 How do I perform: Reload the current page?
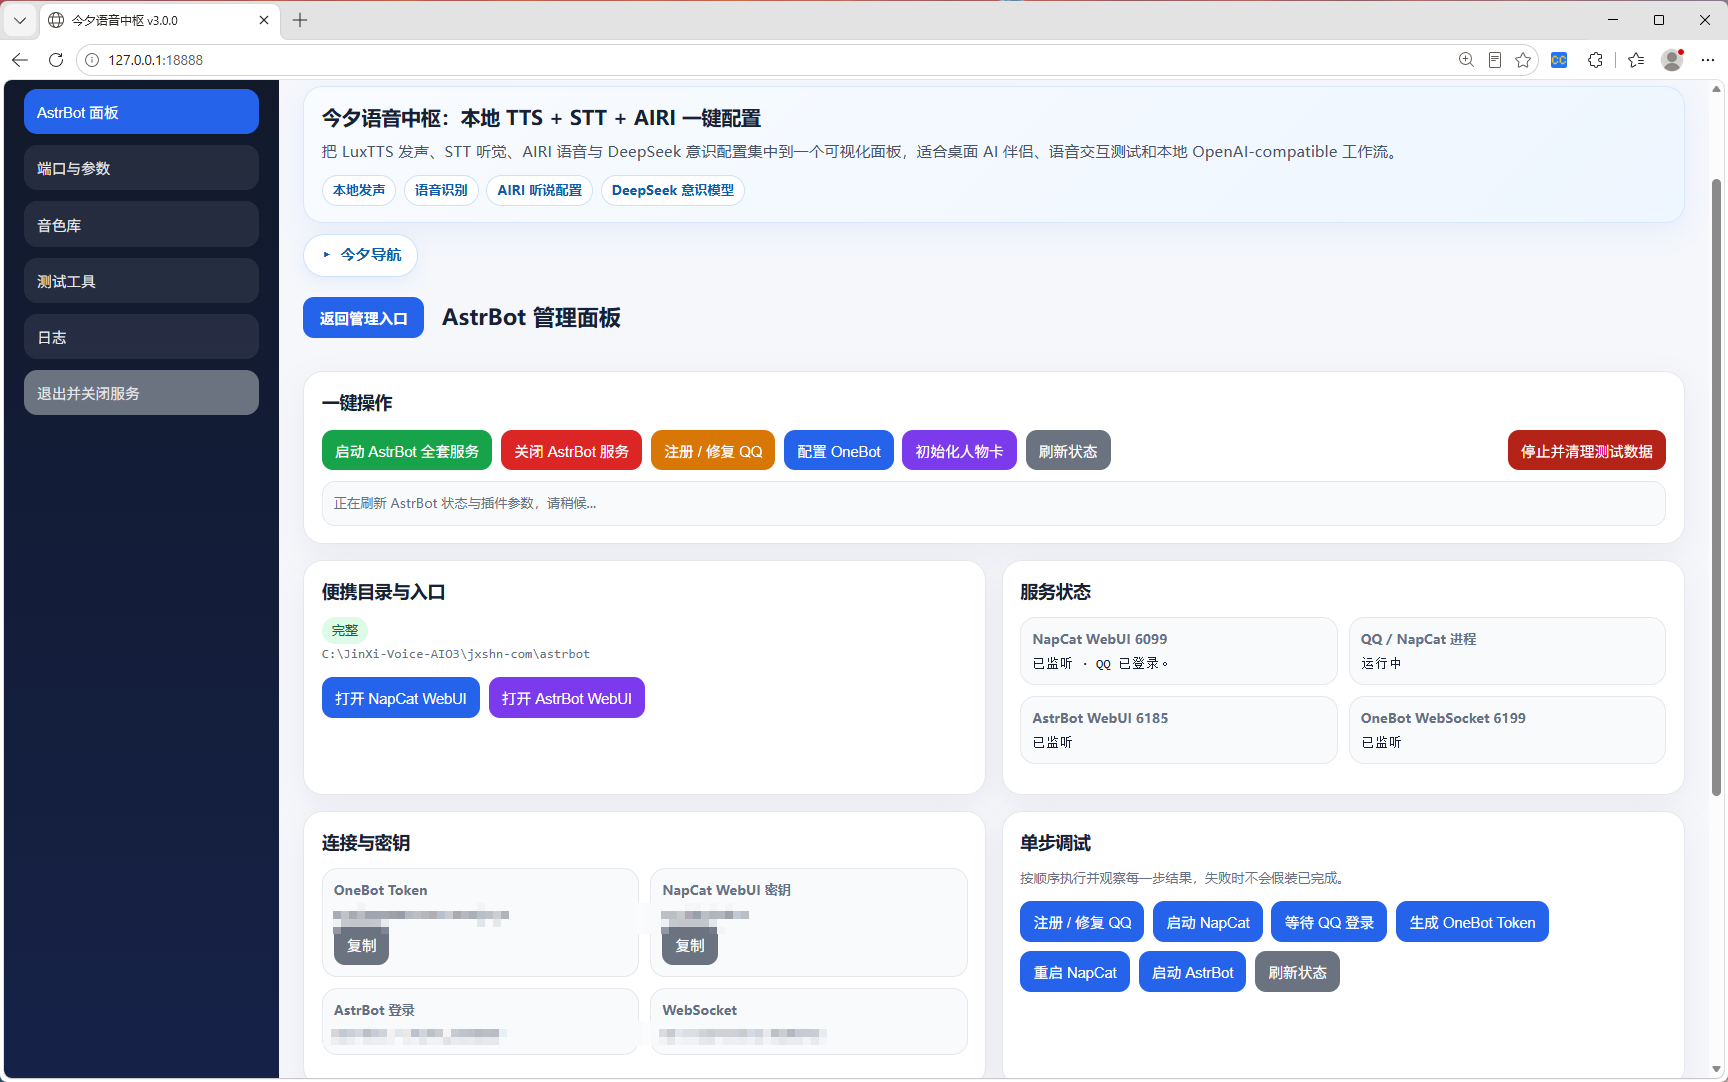tap(56, 60)
